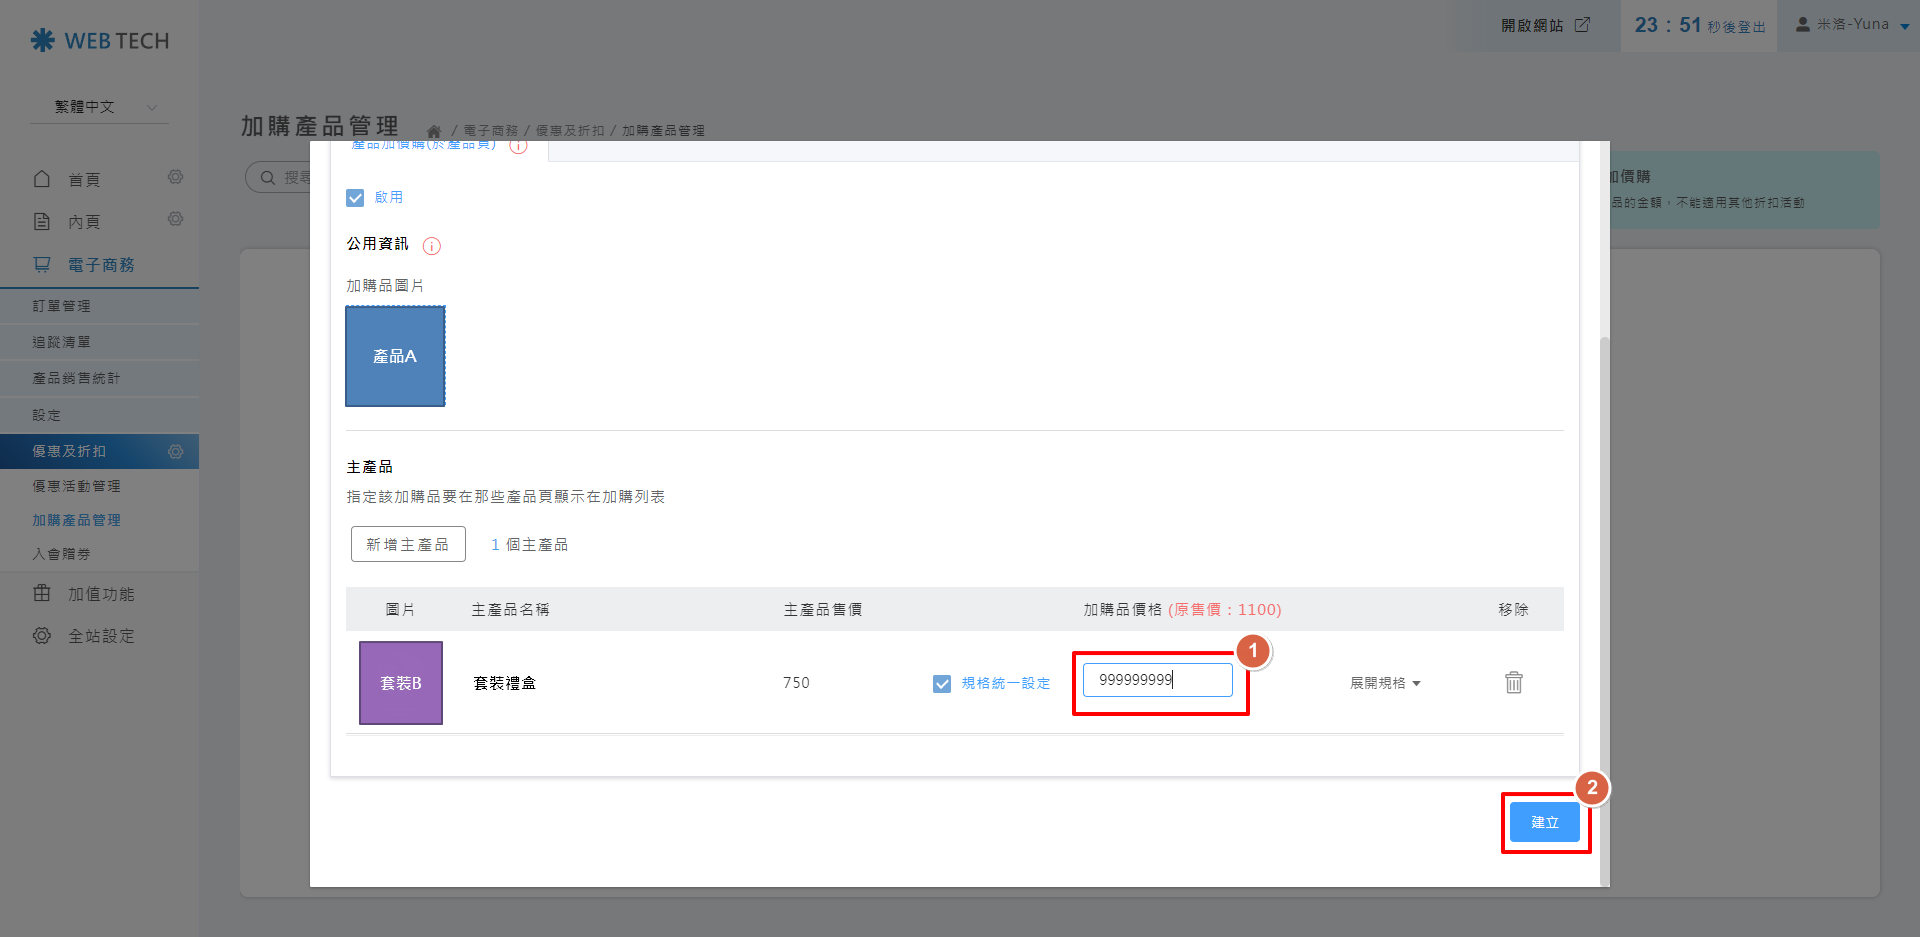This screenshot has width=1920, height=937.
Task: Open the 繁體中文 language dropdown
Action: point(105,107)
